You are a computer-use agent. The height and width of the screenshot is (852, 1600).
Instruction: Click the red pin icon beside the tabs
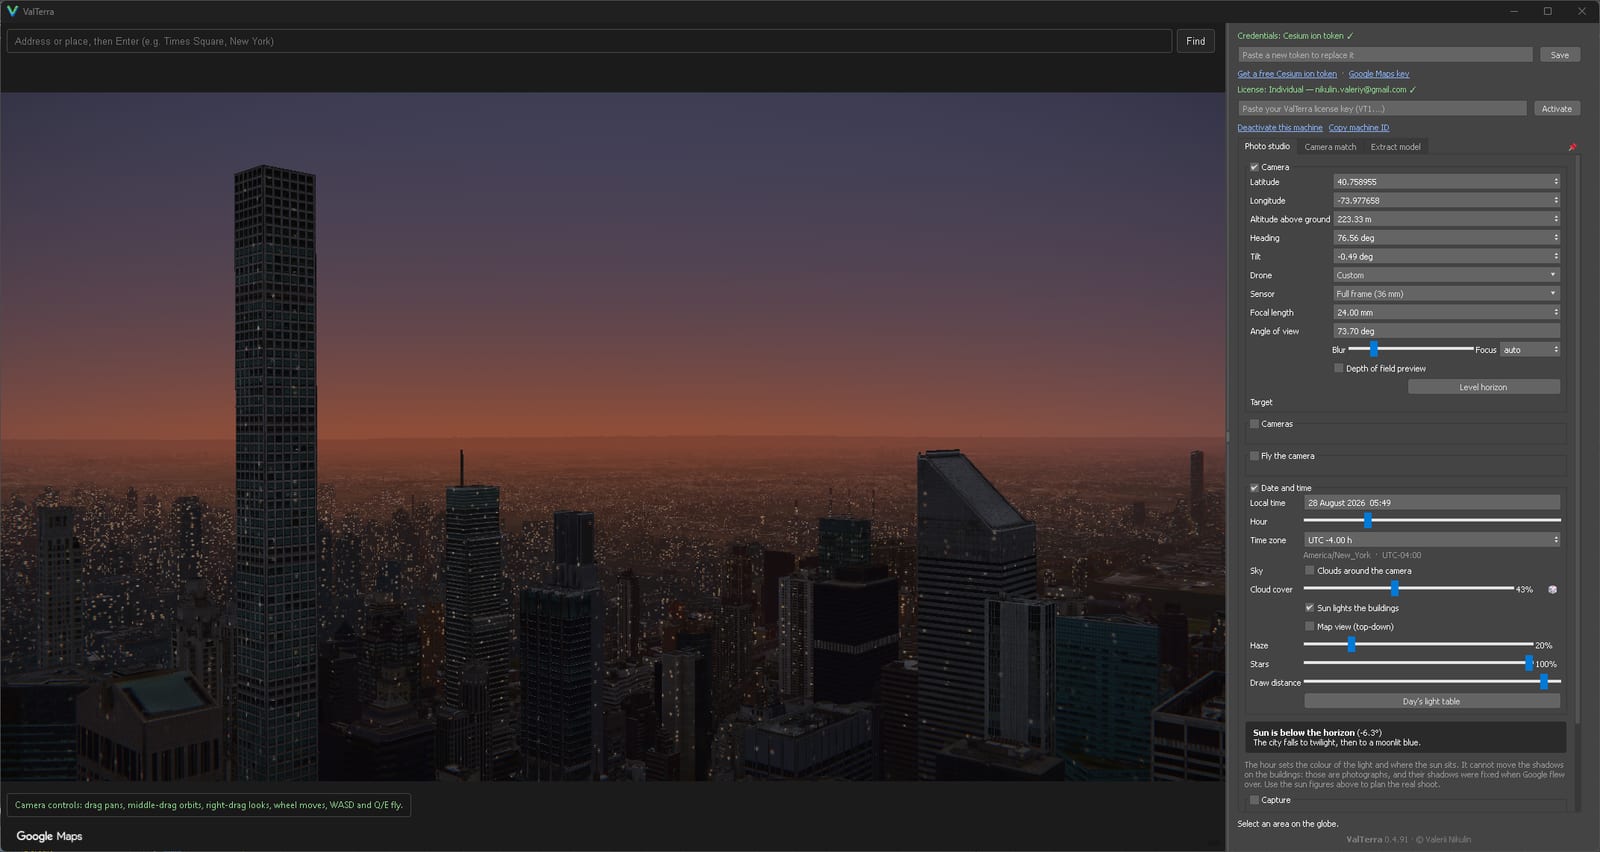pos(1572,147)
